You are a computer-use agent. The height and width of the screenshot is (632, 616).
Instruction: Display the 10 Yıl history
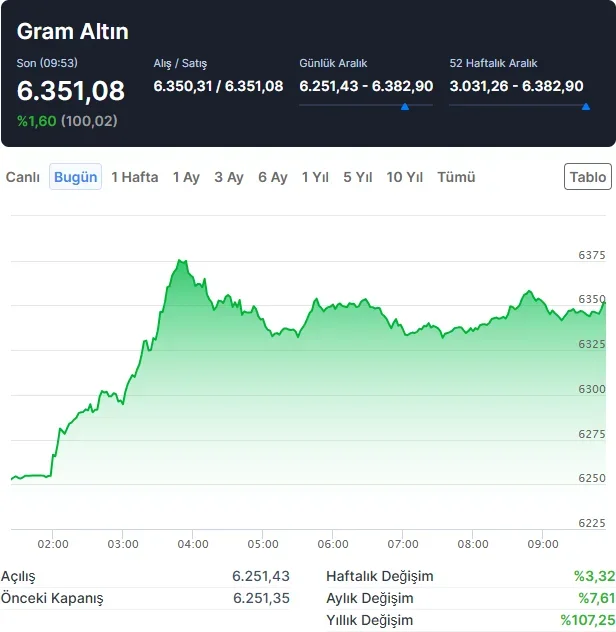click(405, 177)
